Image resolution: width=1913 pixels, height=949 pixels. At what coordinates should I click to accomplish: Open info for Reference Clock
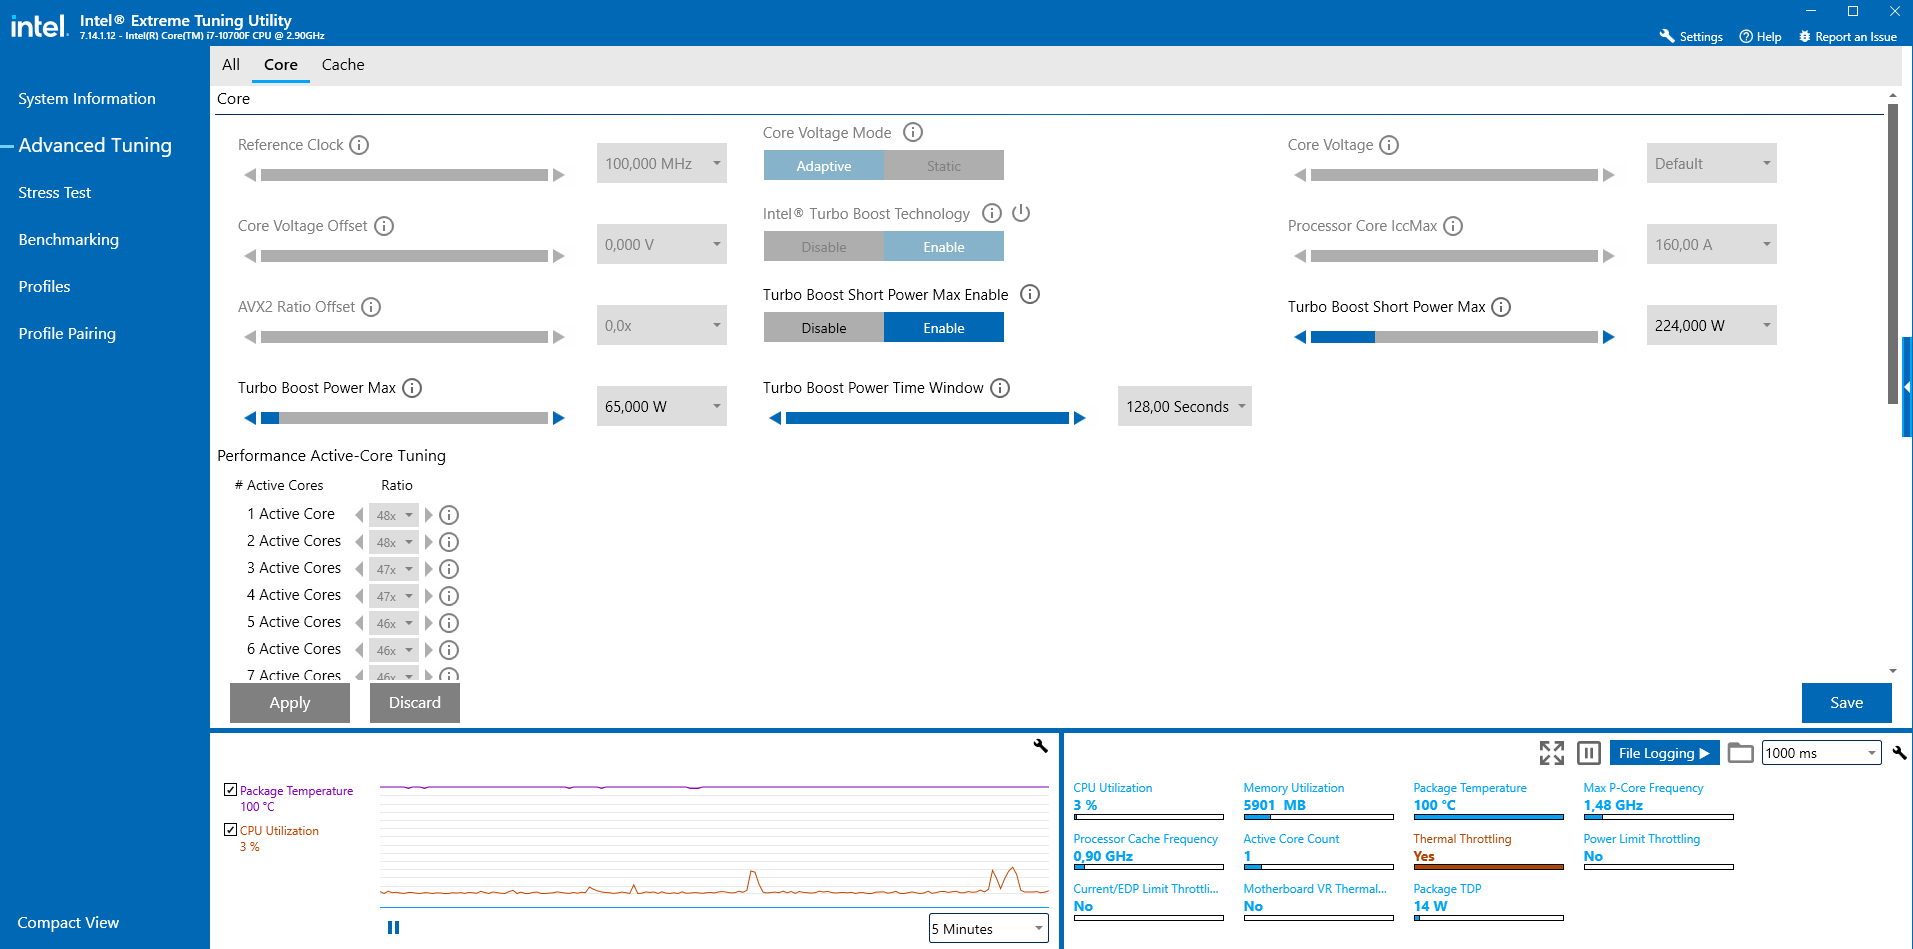[x=359, y=145]
